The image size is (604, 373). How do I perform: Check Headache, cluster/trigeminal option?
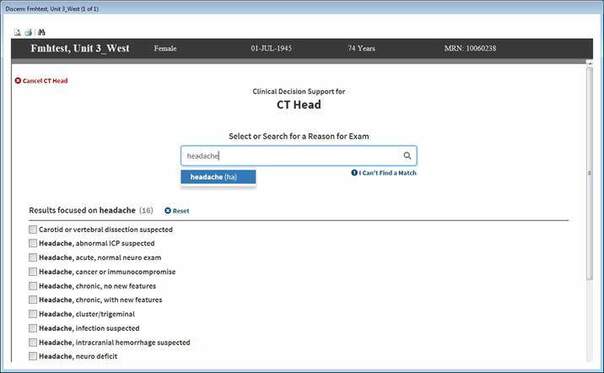coord(33,314)
